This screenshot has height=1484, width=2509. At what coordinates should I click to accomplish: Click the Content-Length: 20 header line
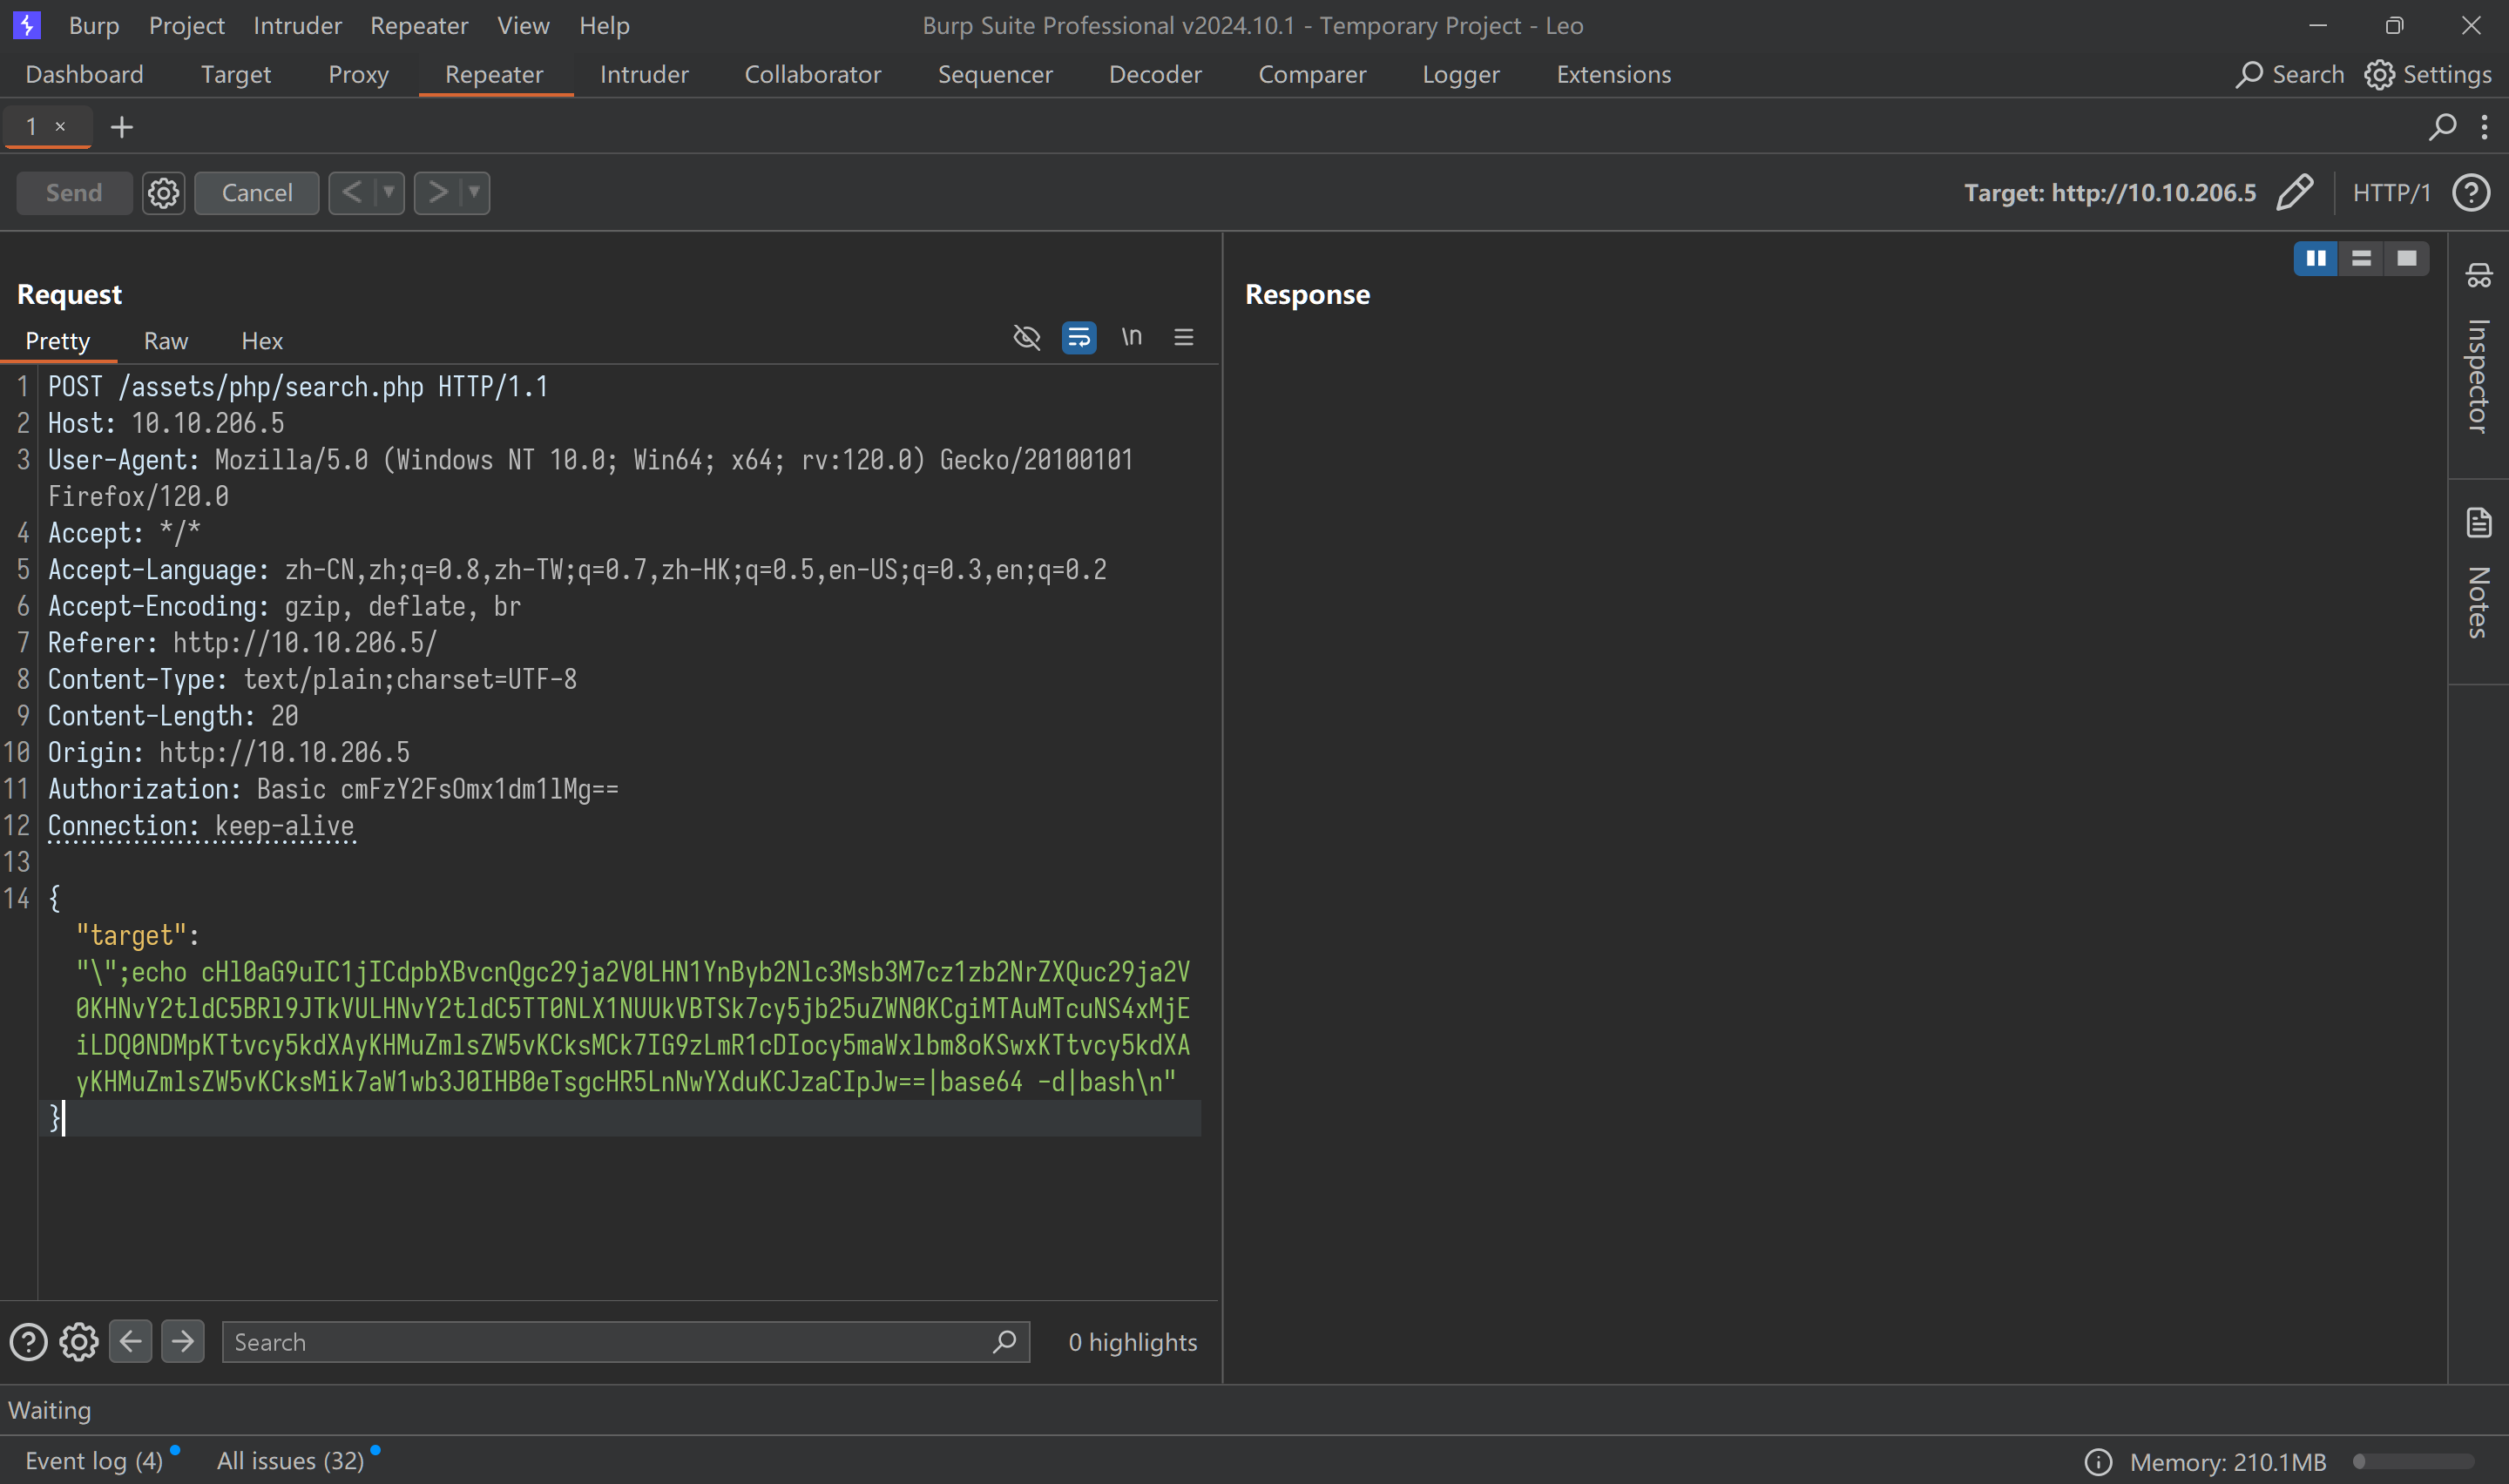173,716
